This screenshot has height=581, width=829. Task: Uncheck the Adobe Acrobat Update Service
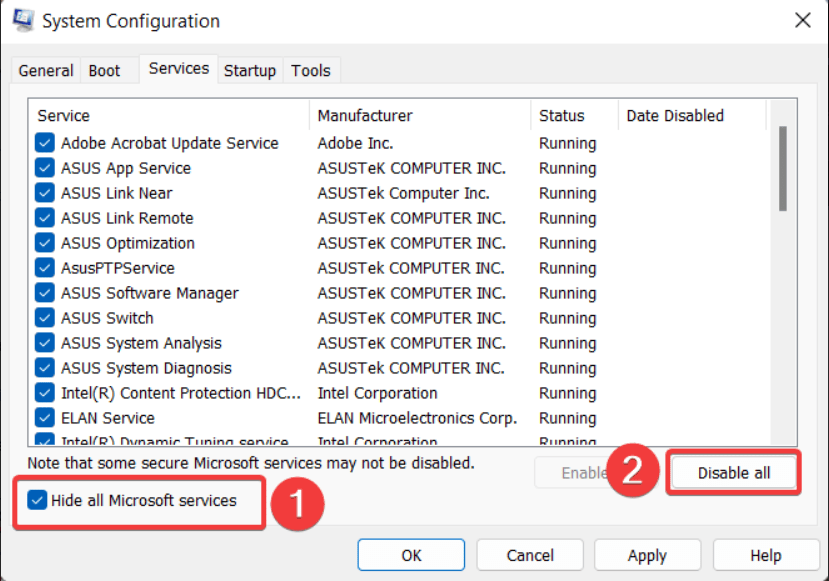tap(43, 143)
